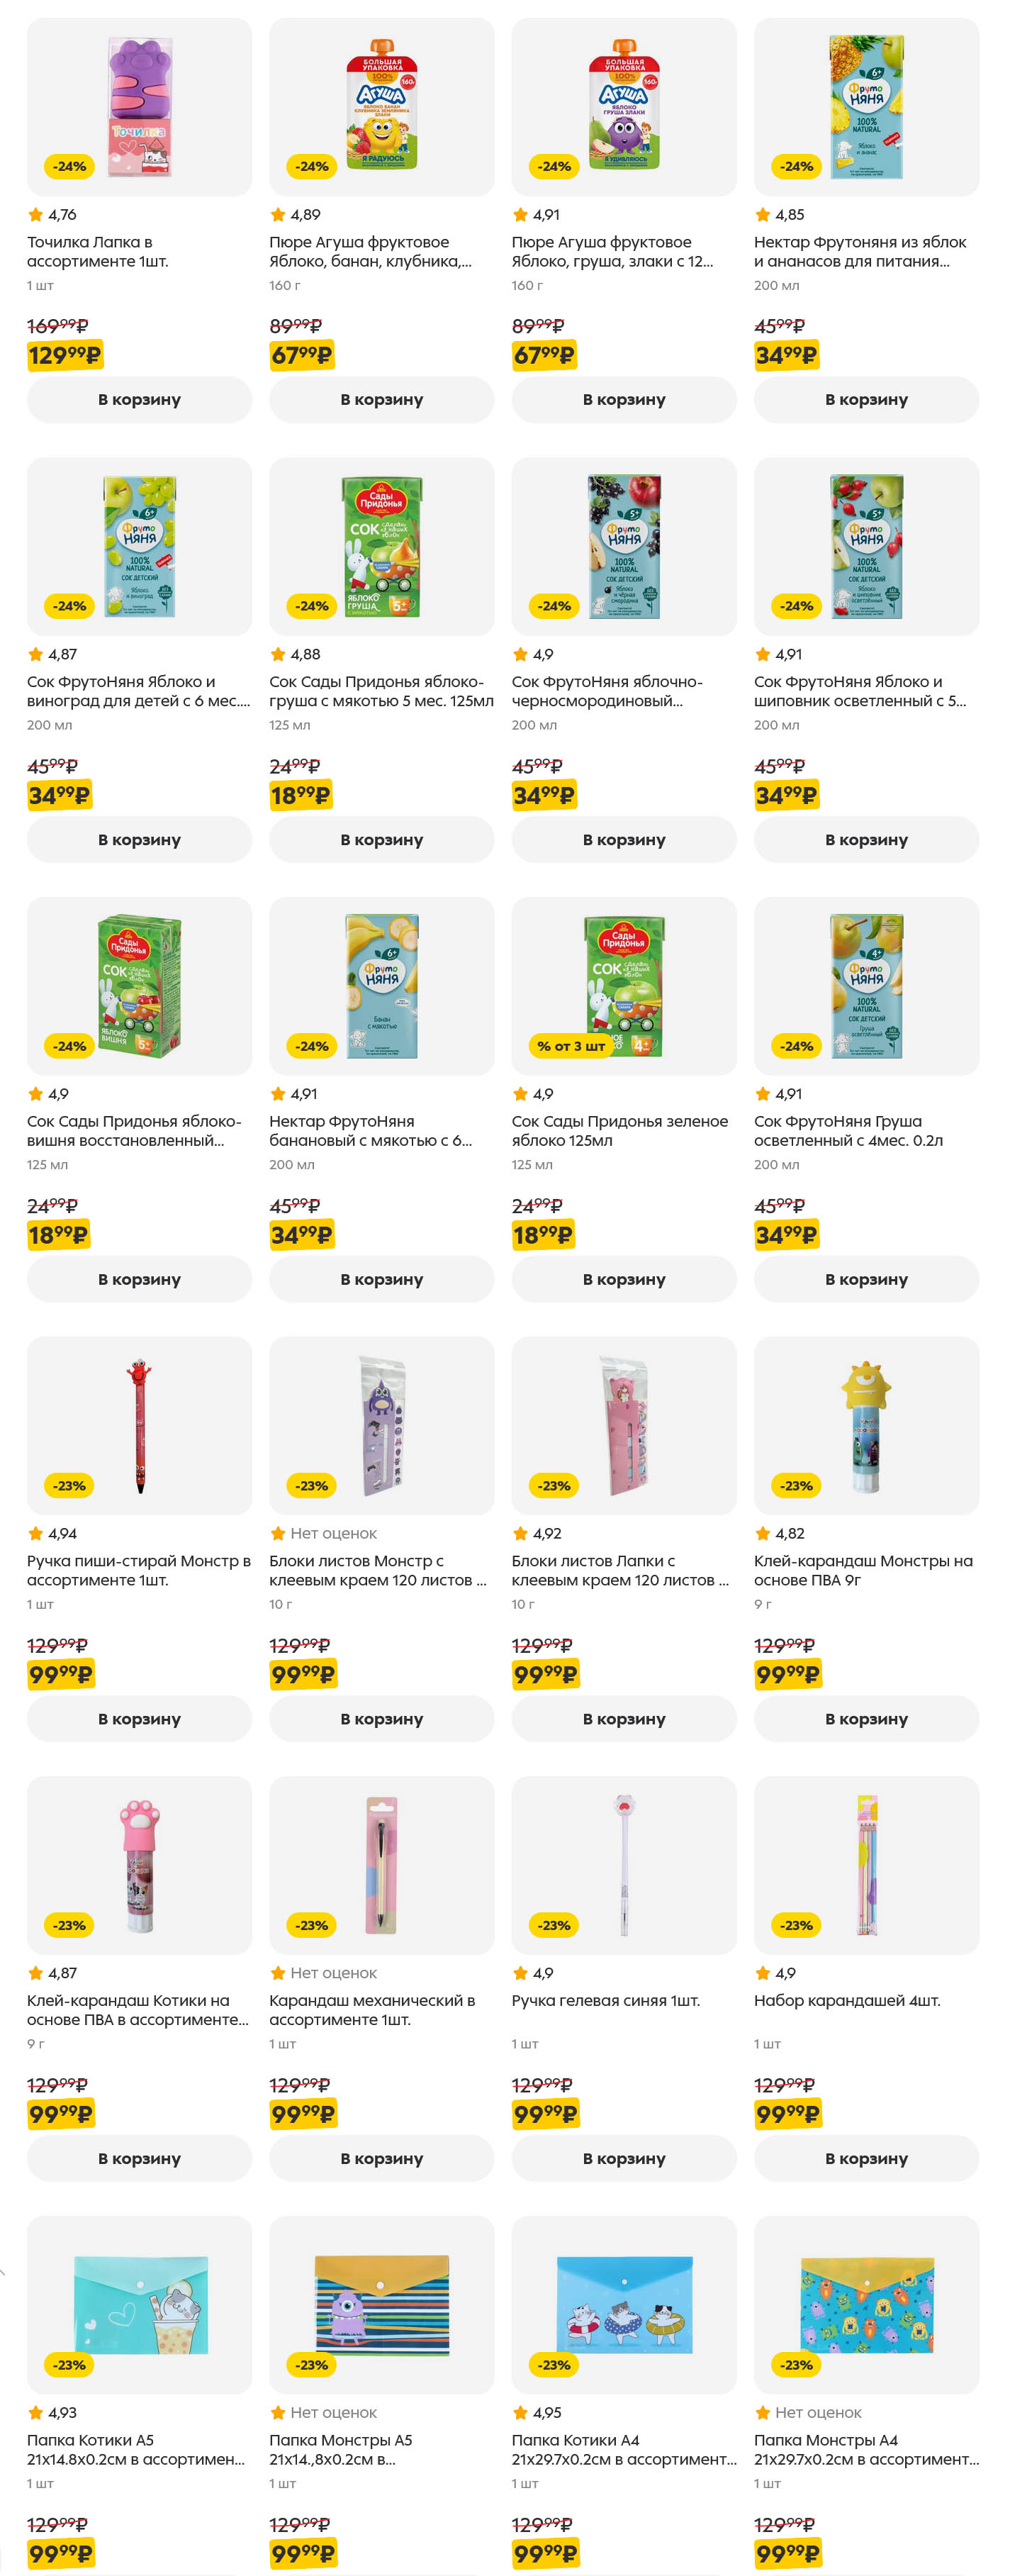Open Ручка пиши-стирай Монстр product image
The height and width of the screenshot is (2576, 1010).
(139, 1425)
